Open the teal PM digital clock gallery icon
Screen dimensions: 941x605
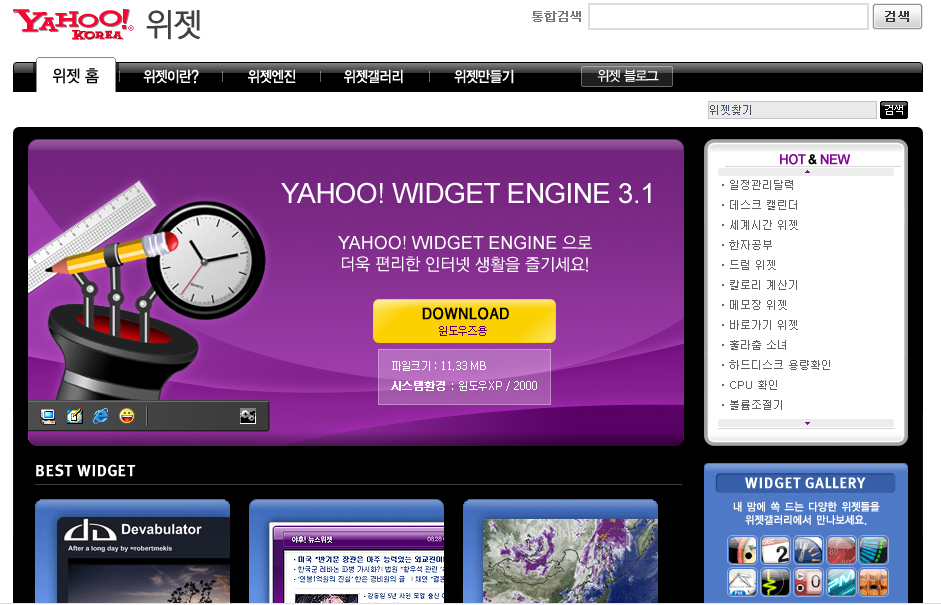(x=841, y=582)
